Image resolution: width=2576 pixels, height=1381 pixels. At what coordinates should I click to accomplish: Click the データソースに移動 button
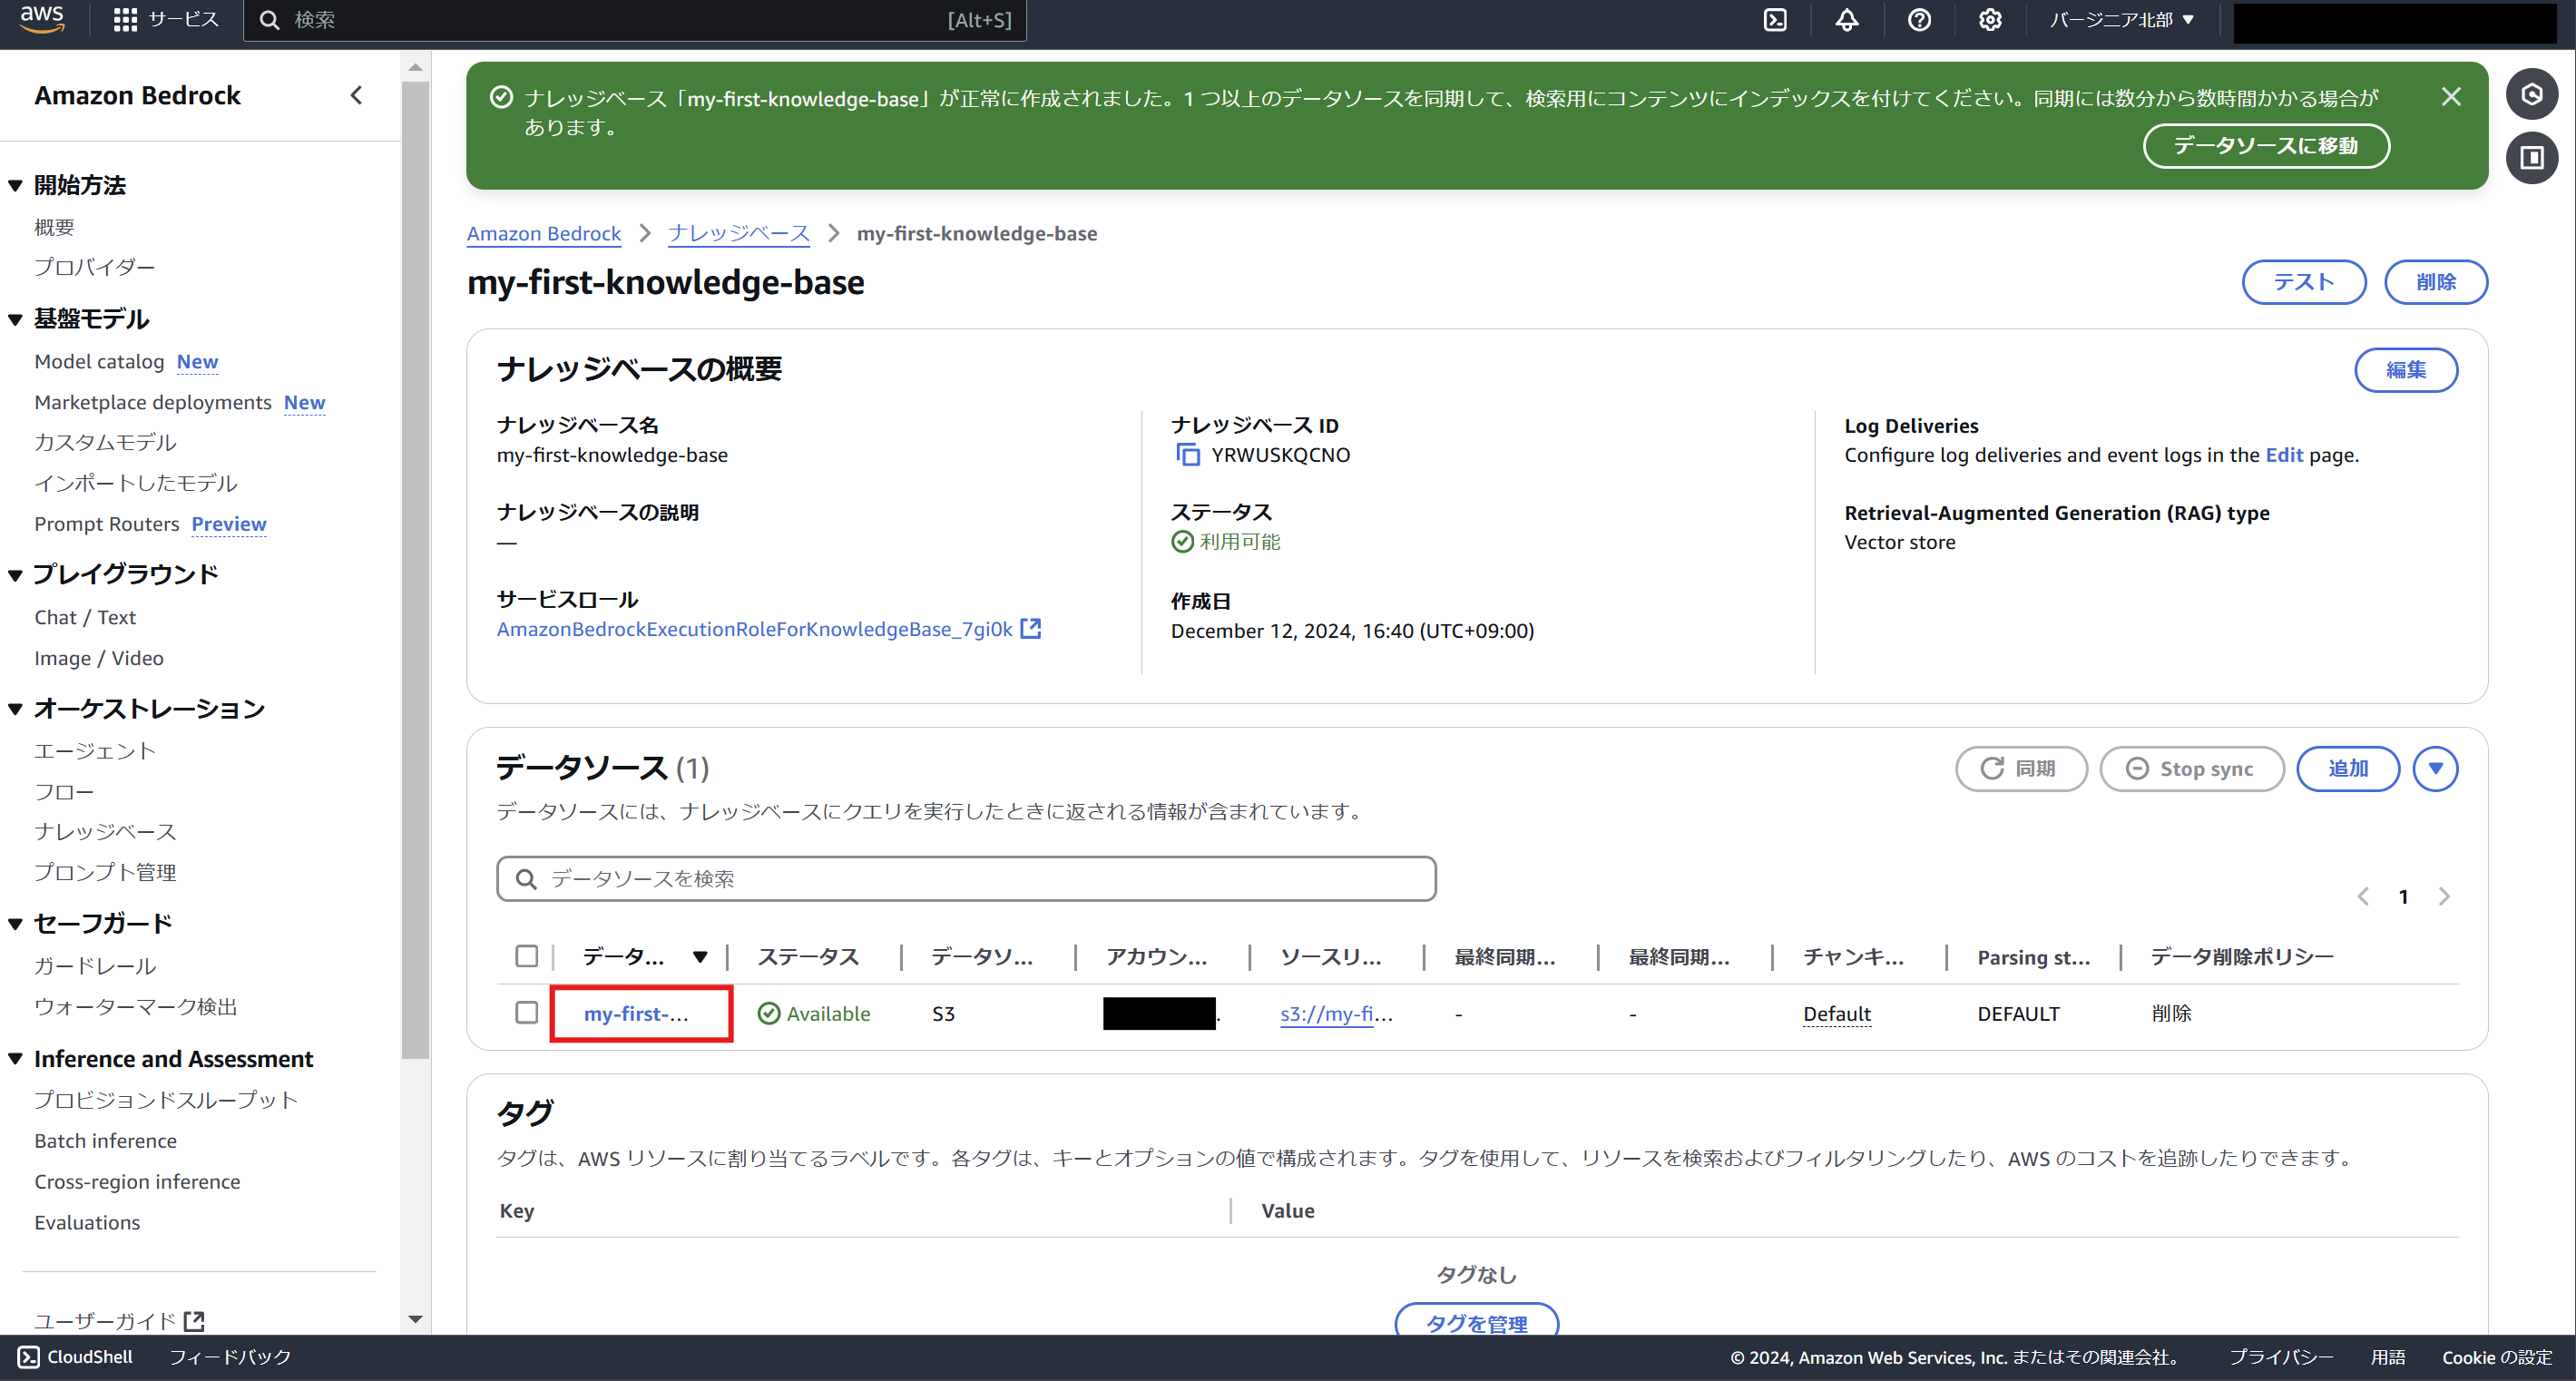point(2265,146)
